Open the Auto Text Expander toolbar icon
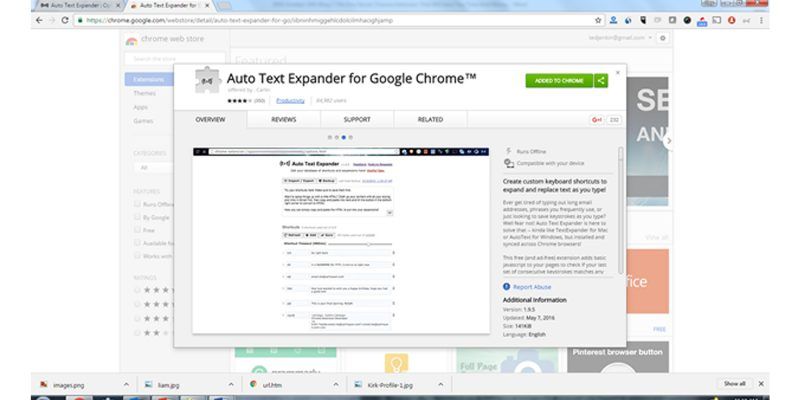 tap(746, 20)
